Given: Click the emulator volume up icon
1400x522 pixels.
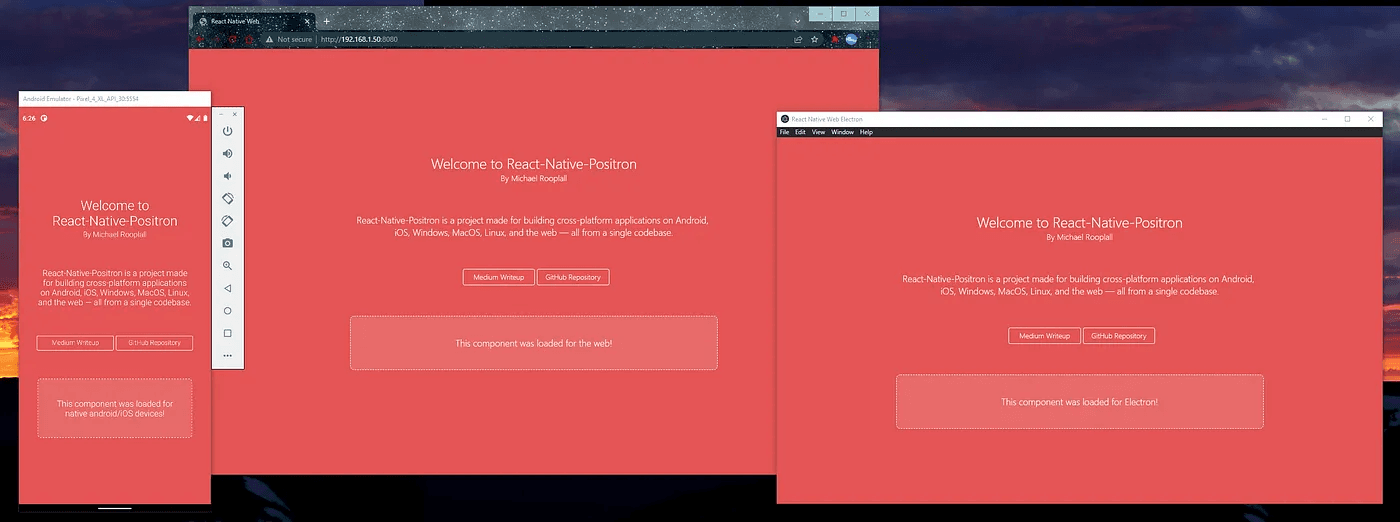Looking at the screenshot, I should [x=228, y=153].
